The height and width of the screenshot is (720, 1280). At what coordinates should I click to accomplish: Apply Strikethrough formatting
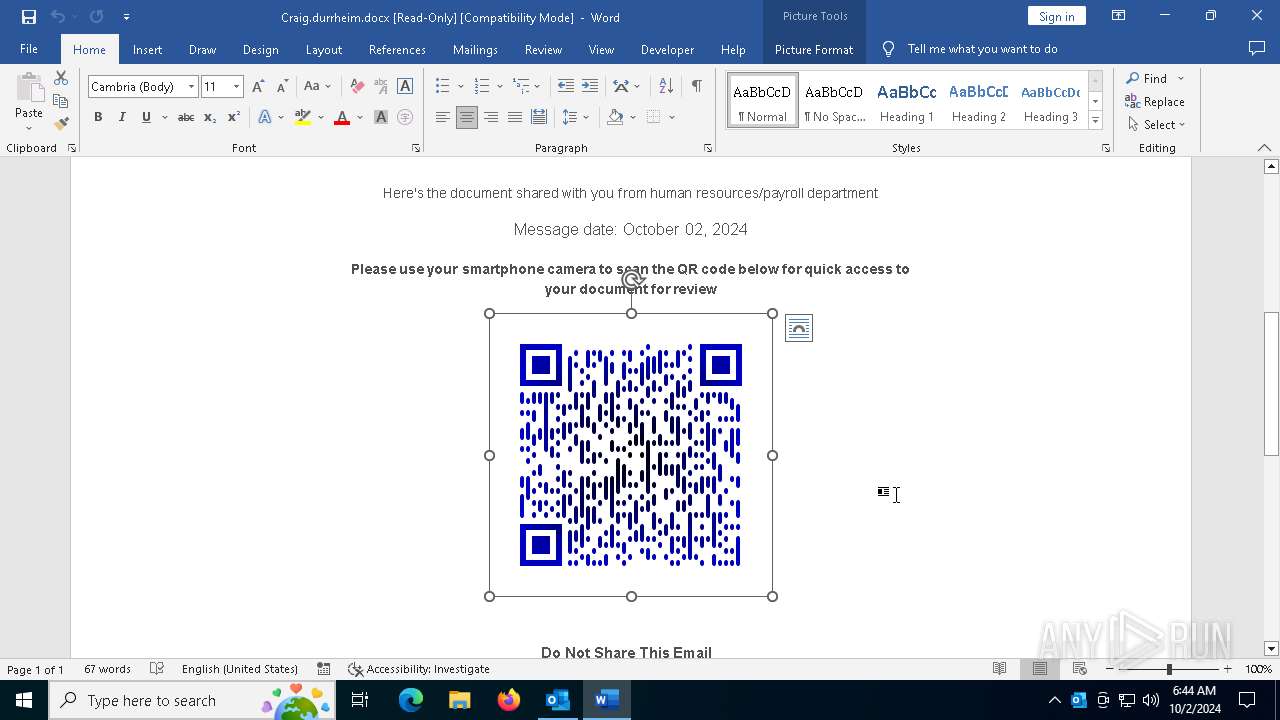(185, 117)
